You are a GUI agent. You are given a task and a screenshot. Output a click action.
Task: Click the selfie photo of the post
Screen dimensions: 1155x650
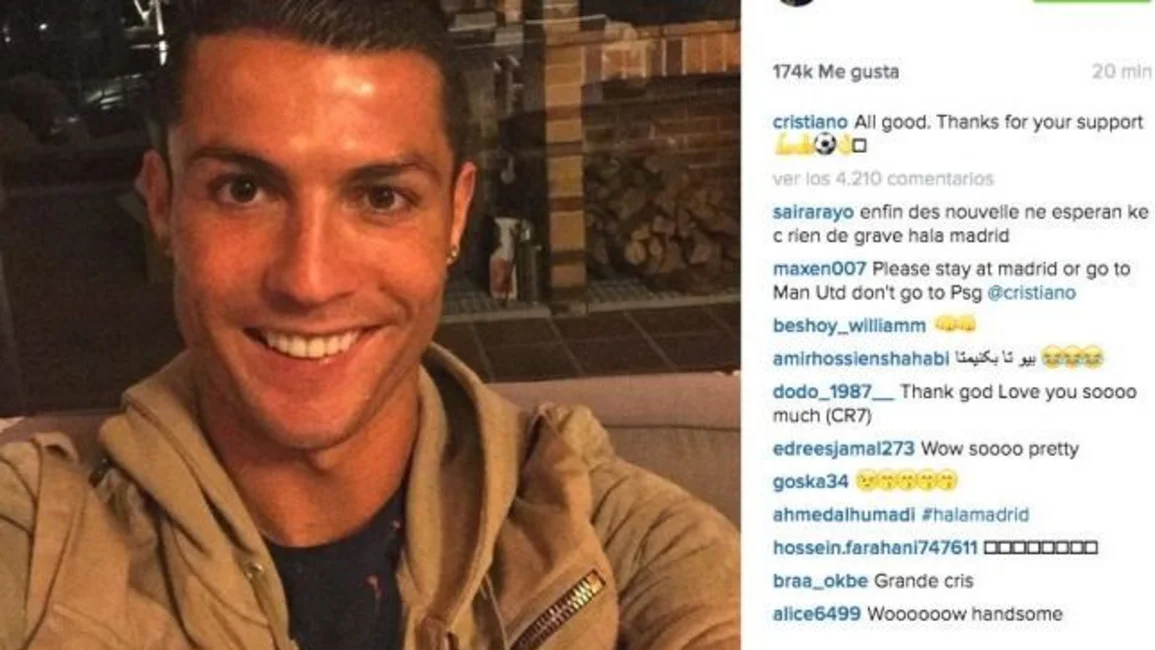pyautogui.click(x=370, y=325)
